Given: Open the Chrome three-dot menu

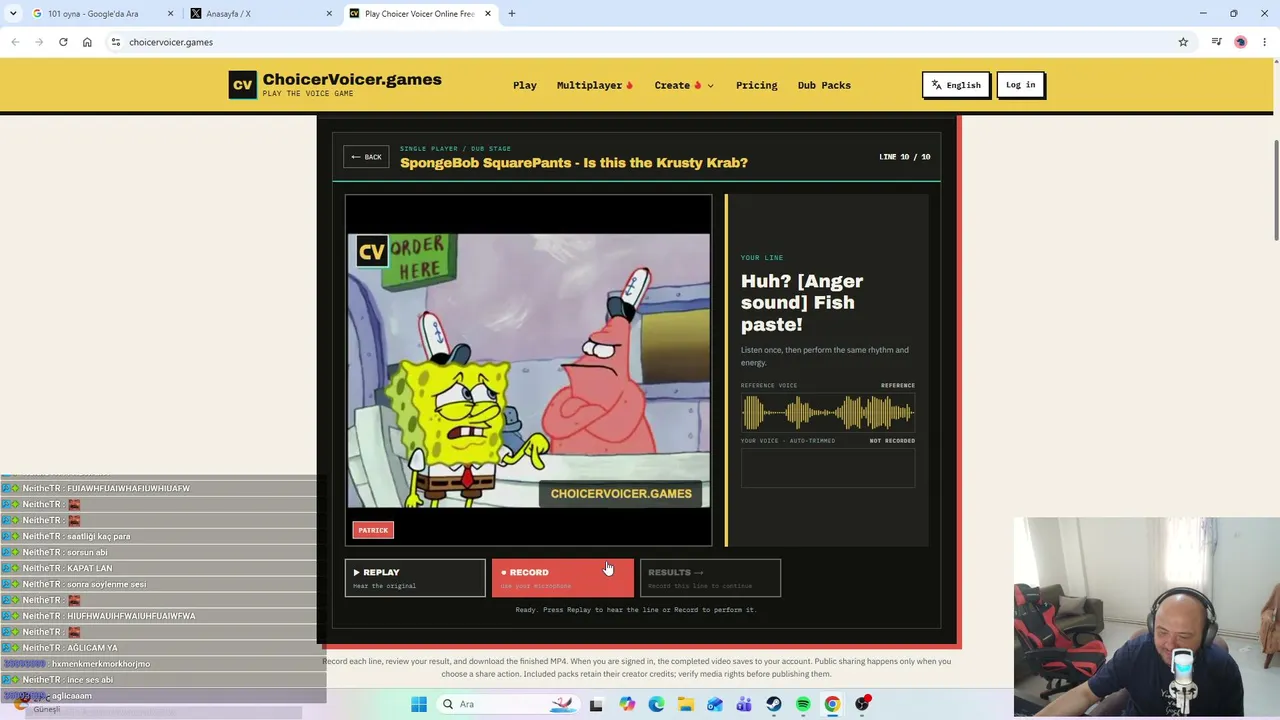Looking at the screenshot, I should (x=1265, y=42).
